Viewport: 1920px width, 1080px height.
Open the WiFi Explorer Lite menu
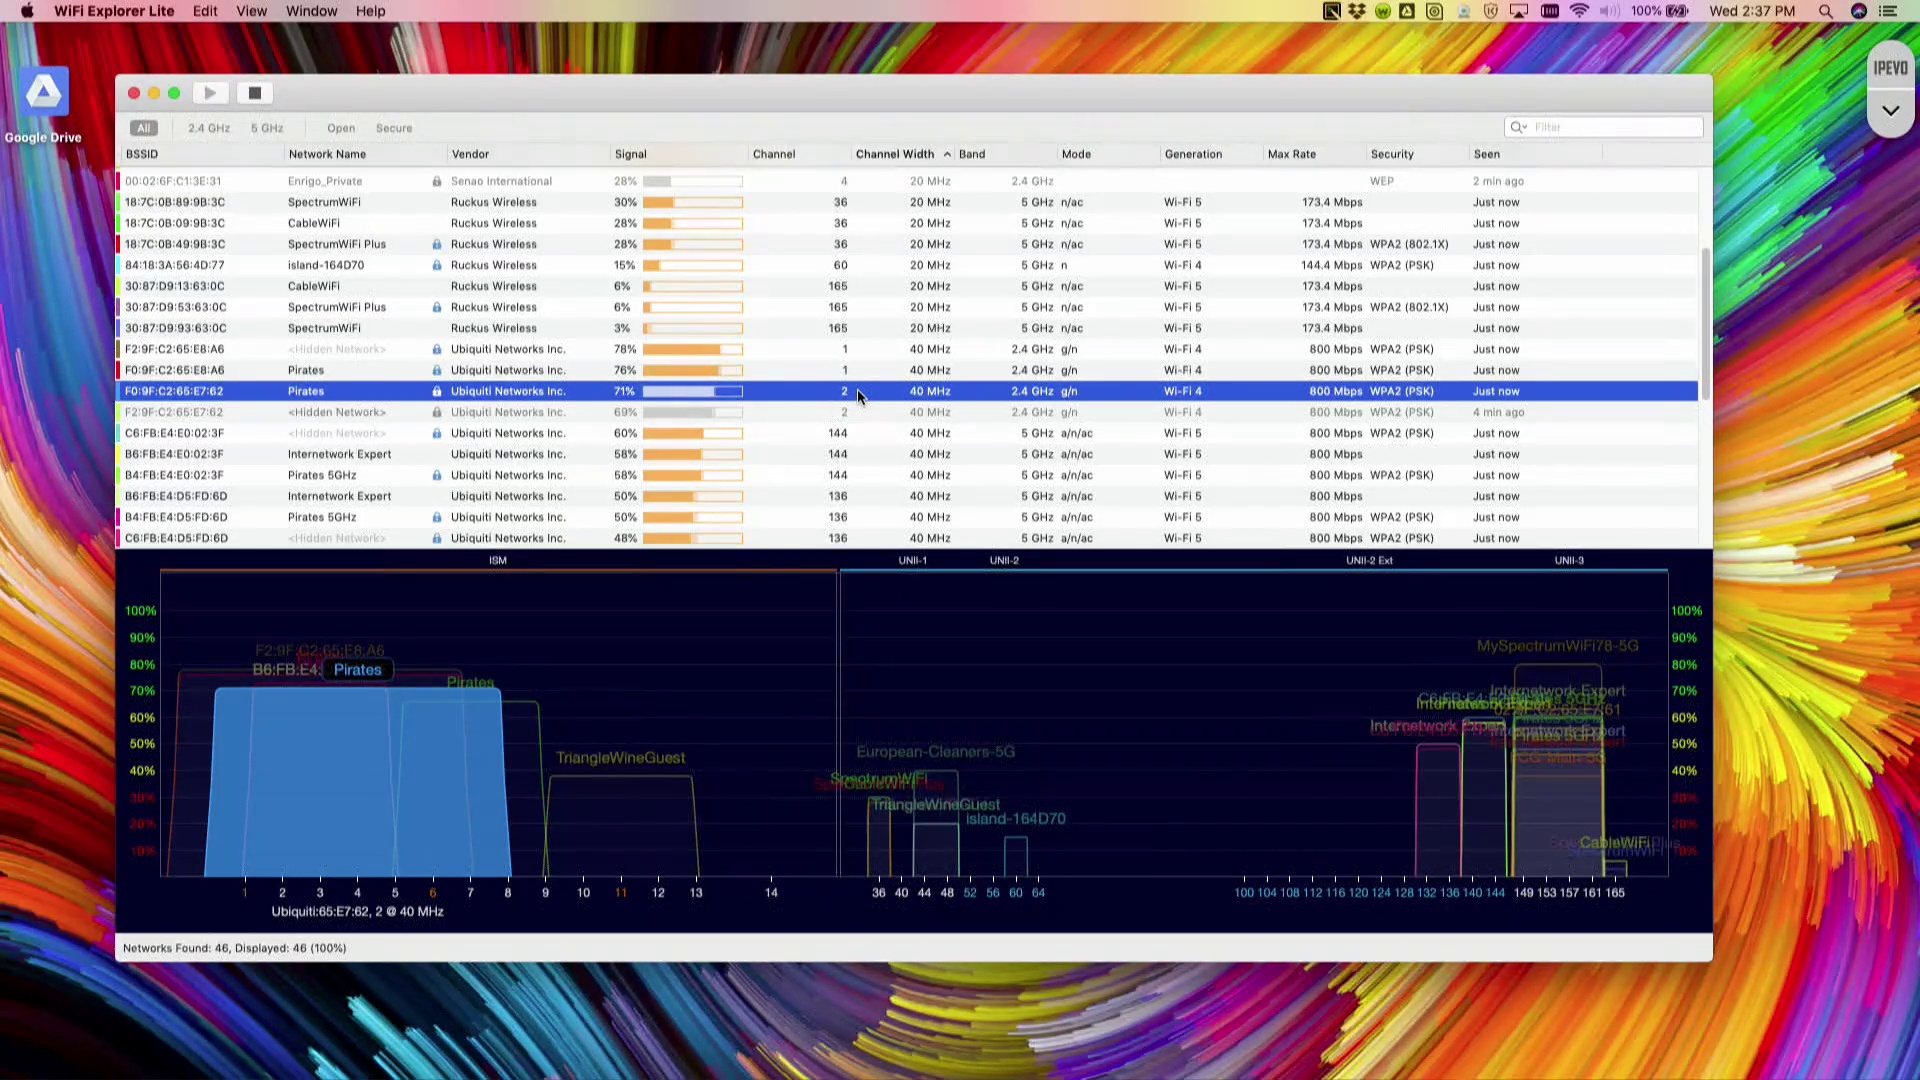(114, 11)
